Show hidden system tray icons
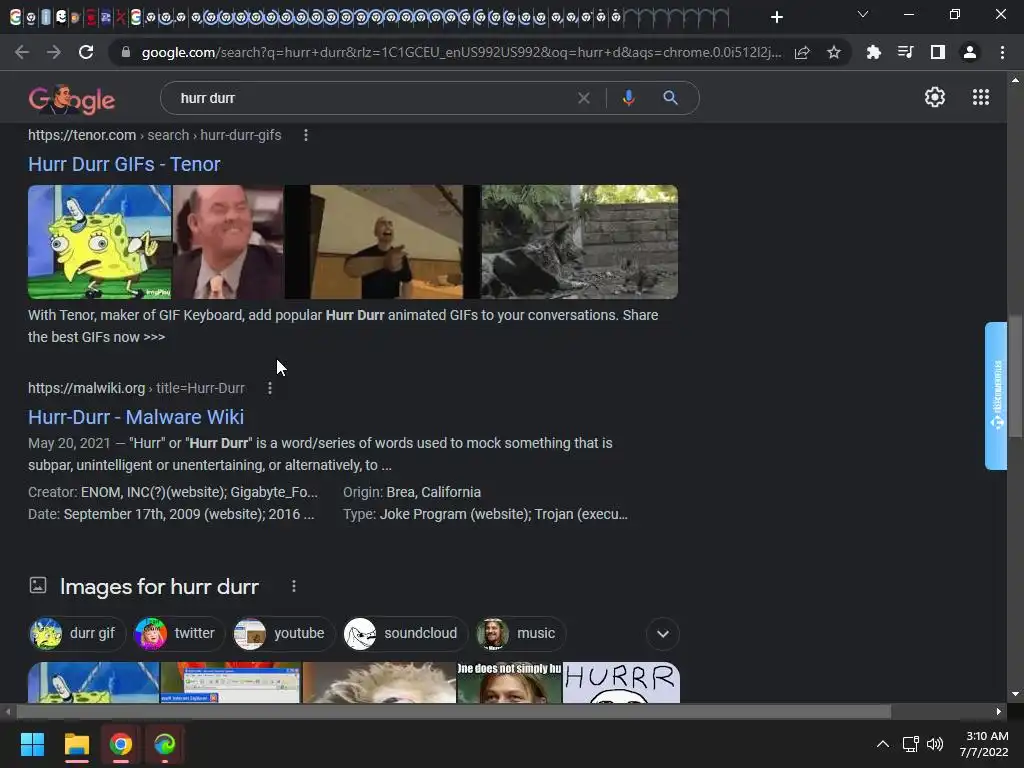This screenshot has height=768, width=1024. click(882, 744)
